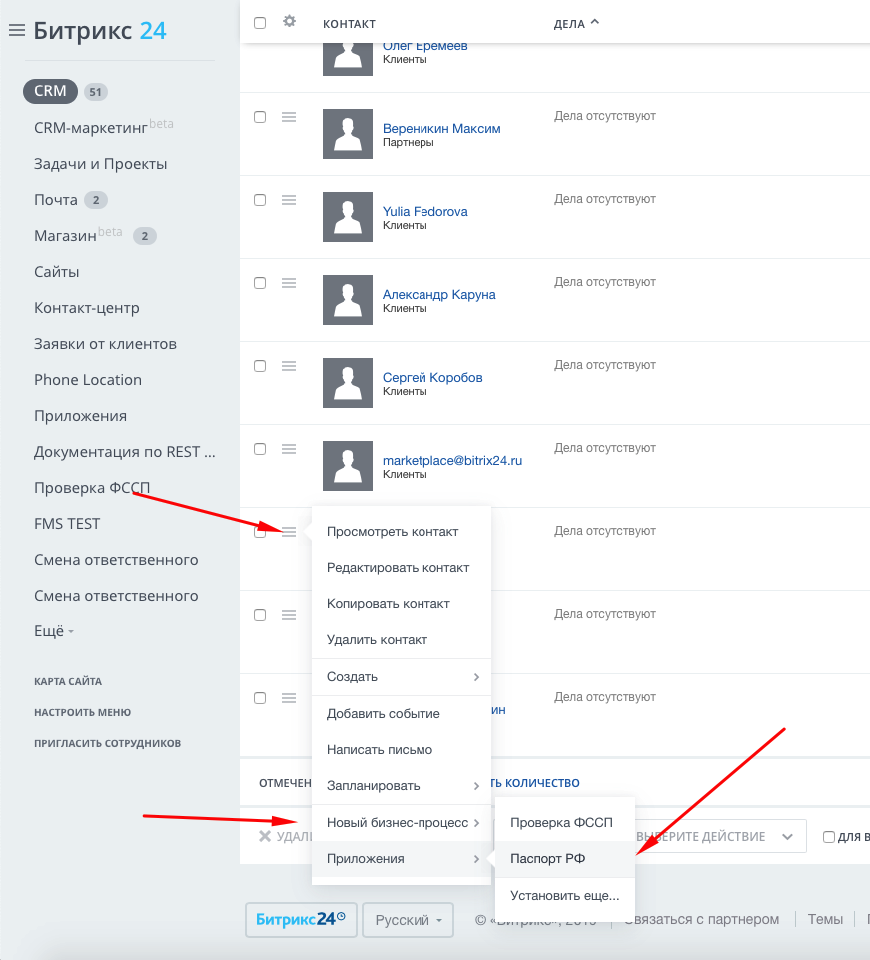Open the hamburger menu beside Битрикс 24 logo
The width and height of the screenshot is (870, 960).
(x=17, y=30)
